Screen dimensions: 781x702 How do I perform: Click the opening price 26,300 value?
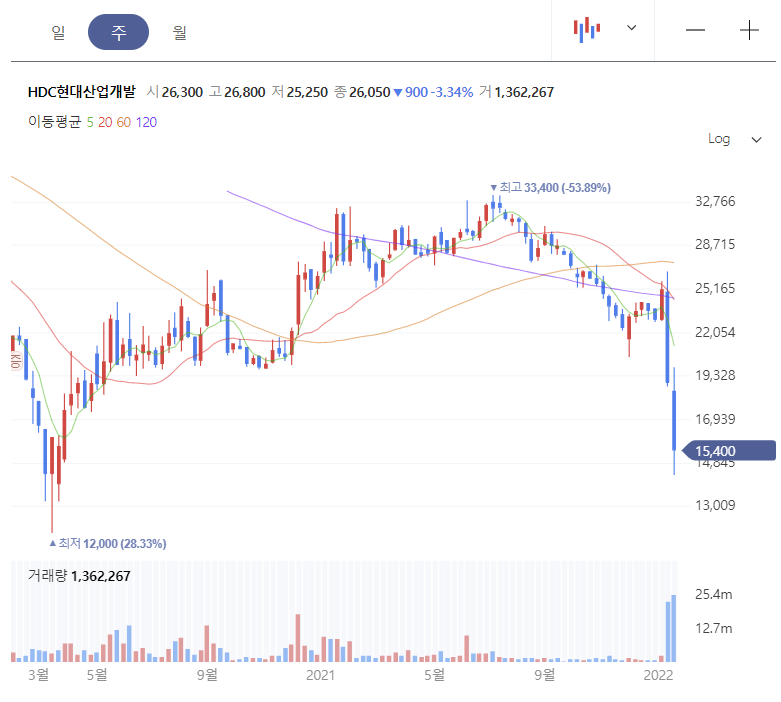click(182, 92)
